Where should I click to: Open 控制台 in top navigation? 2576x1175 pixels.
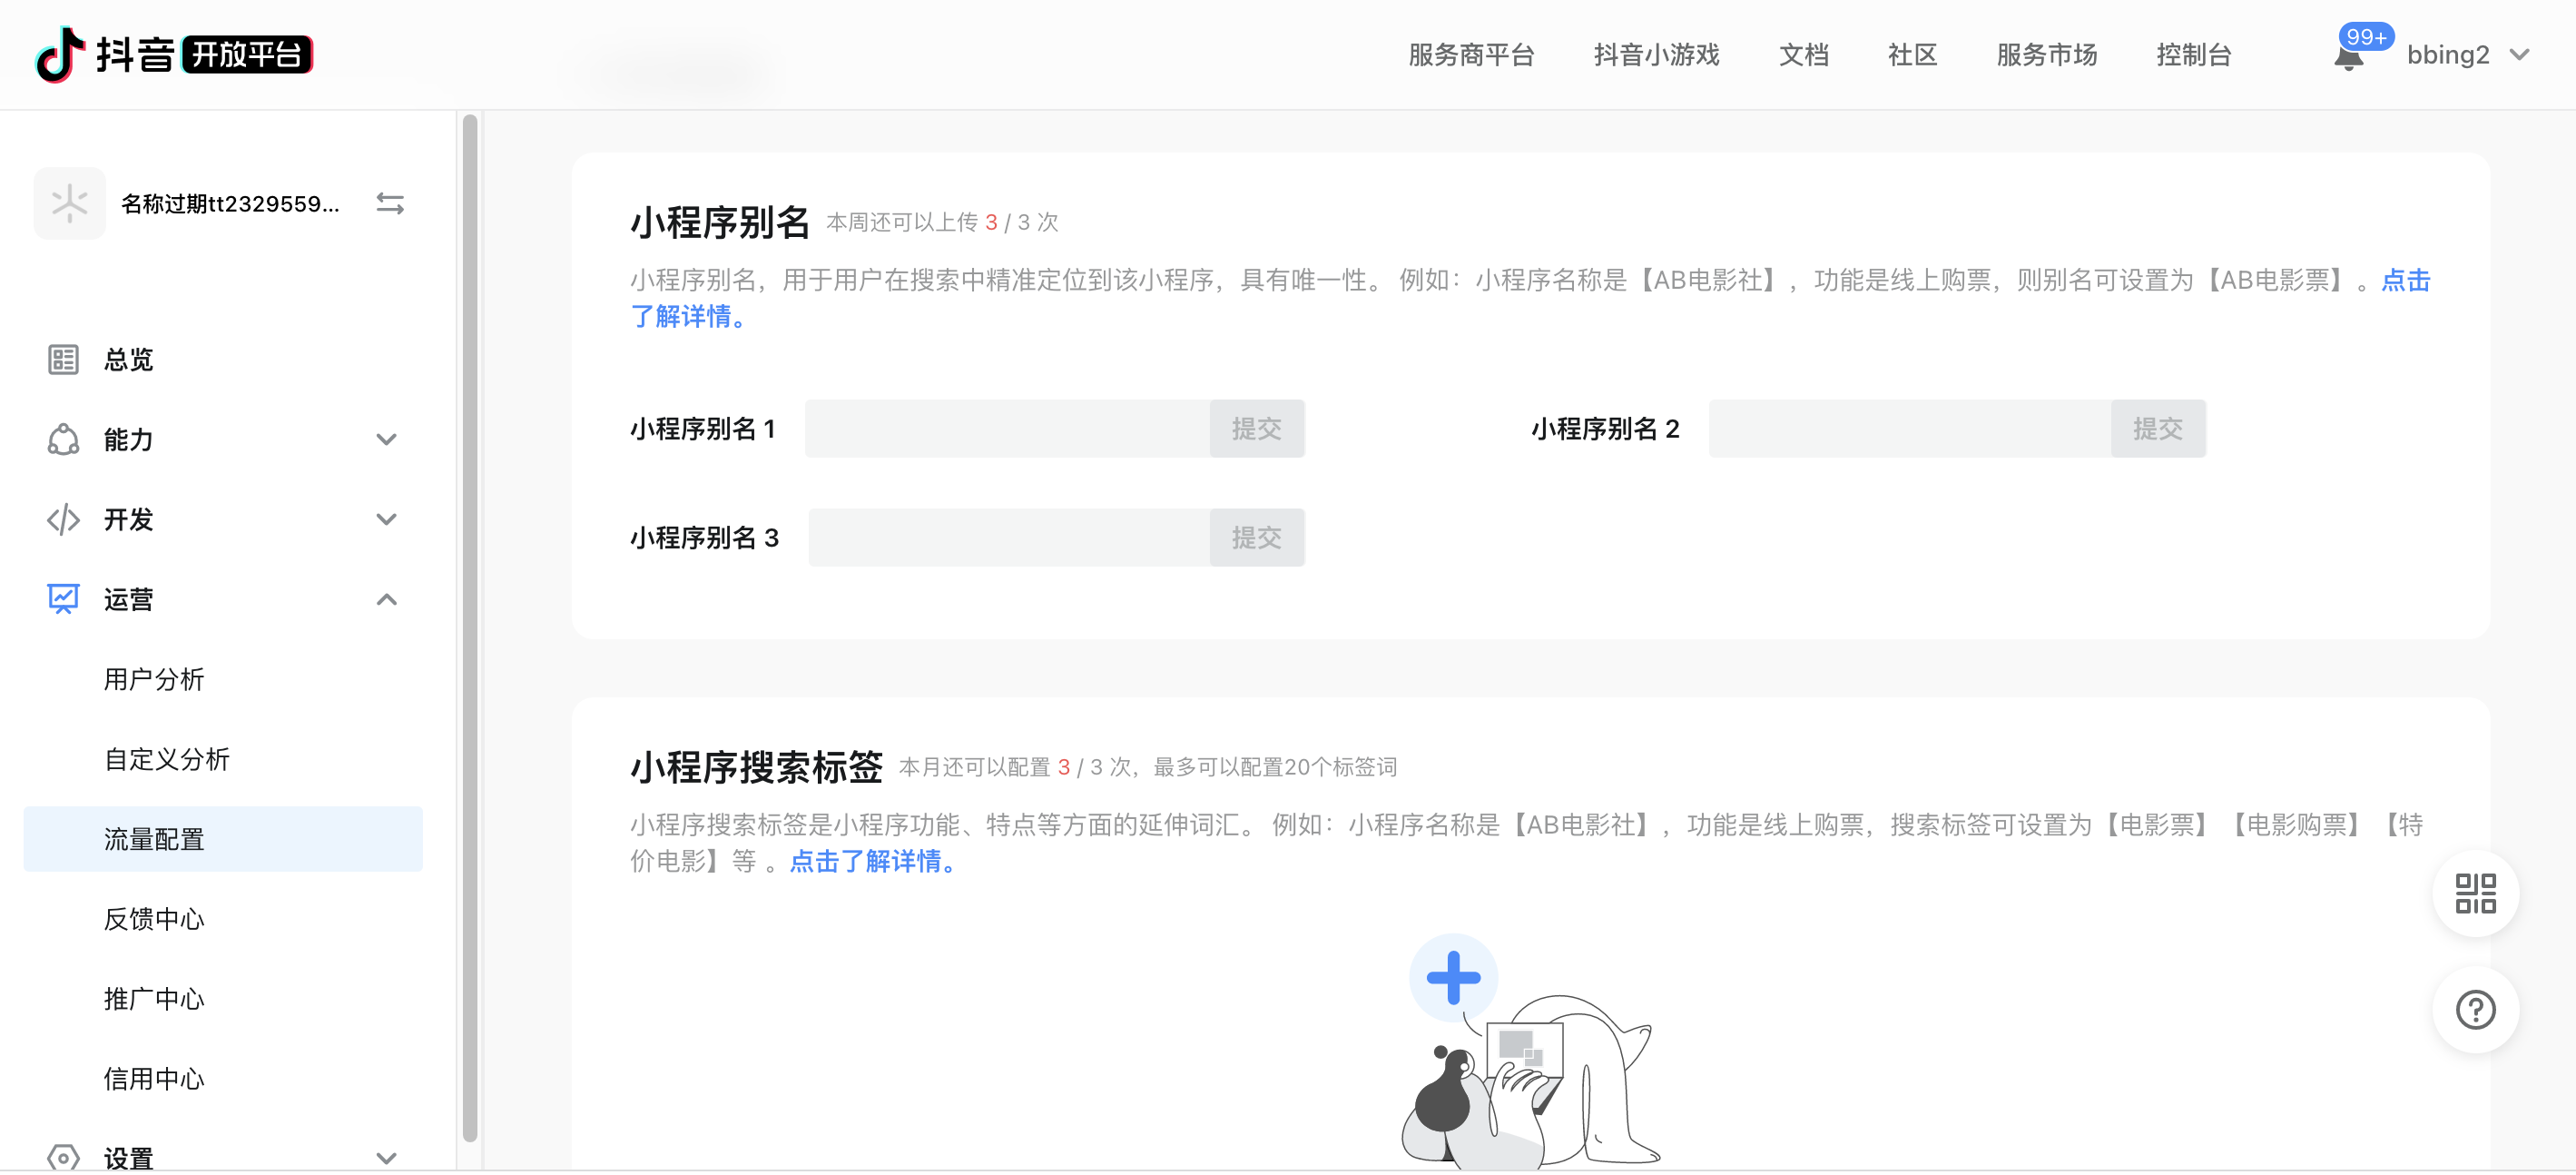2193,55
